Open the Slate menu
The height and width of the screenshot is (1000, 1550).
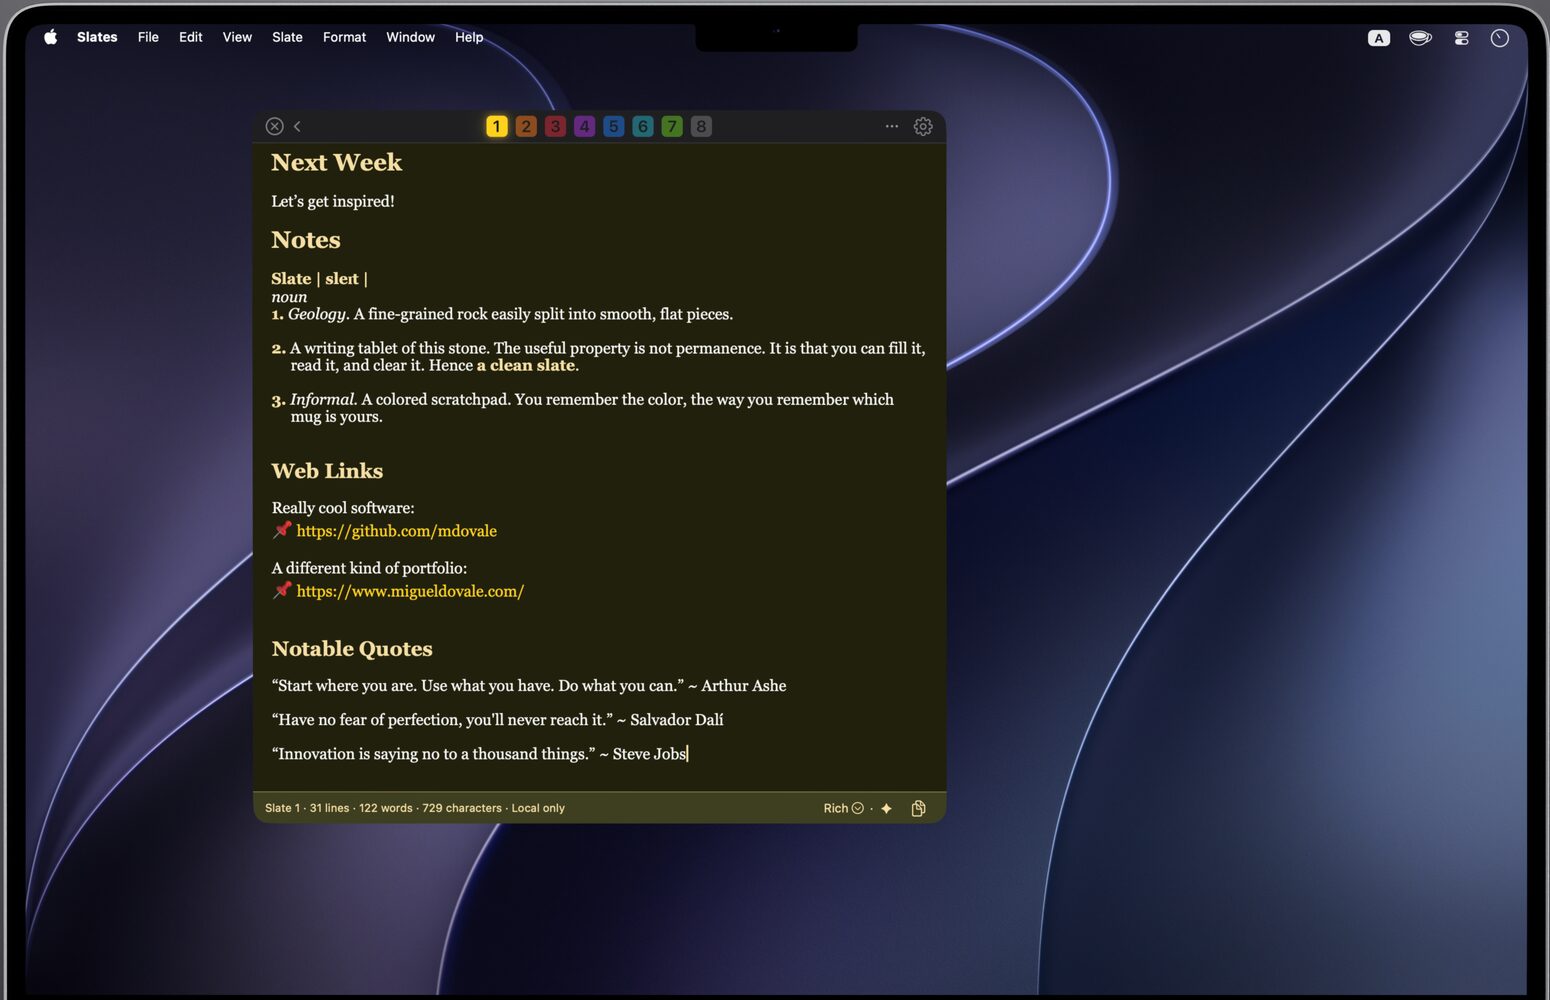287,37
